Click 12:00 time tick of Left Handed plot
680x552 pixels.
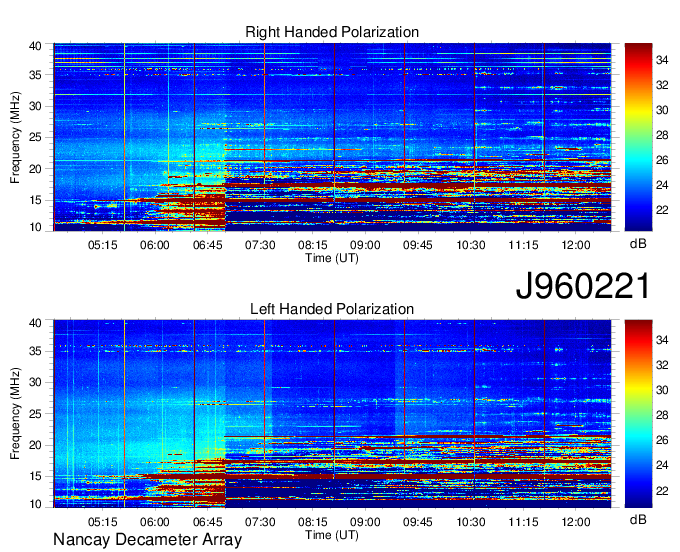[575, 522]
